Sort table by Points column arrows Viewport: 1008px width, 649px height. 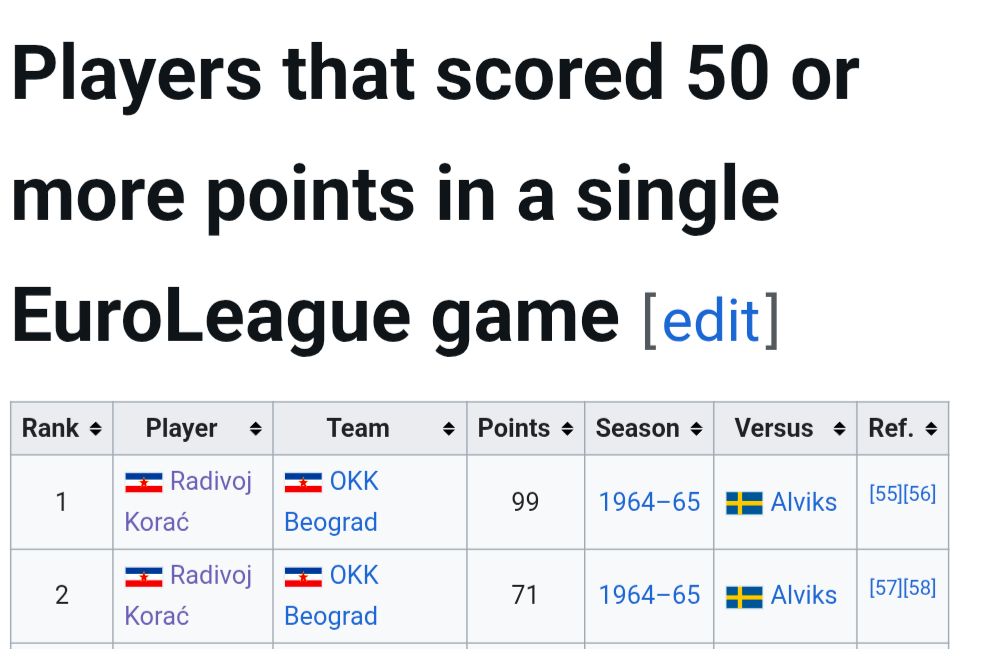point(567,429)
